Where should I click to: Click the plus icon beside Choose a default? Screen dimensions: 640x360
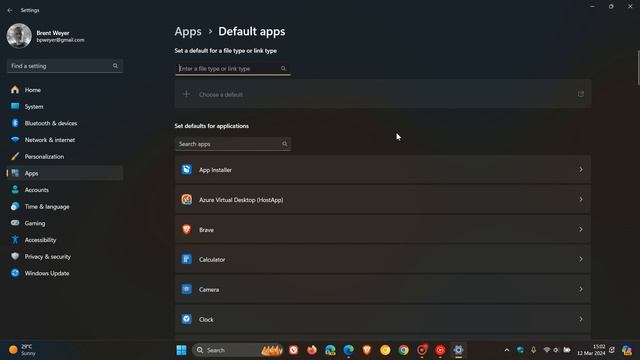186,94
